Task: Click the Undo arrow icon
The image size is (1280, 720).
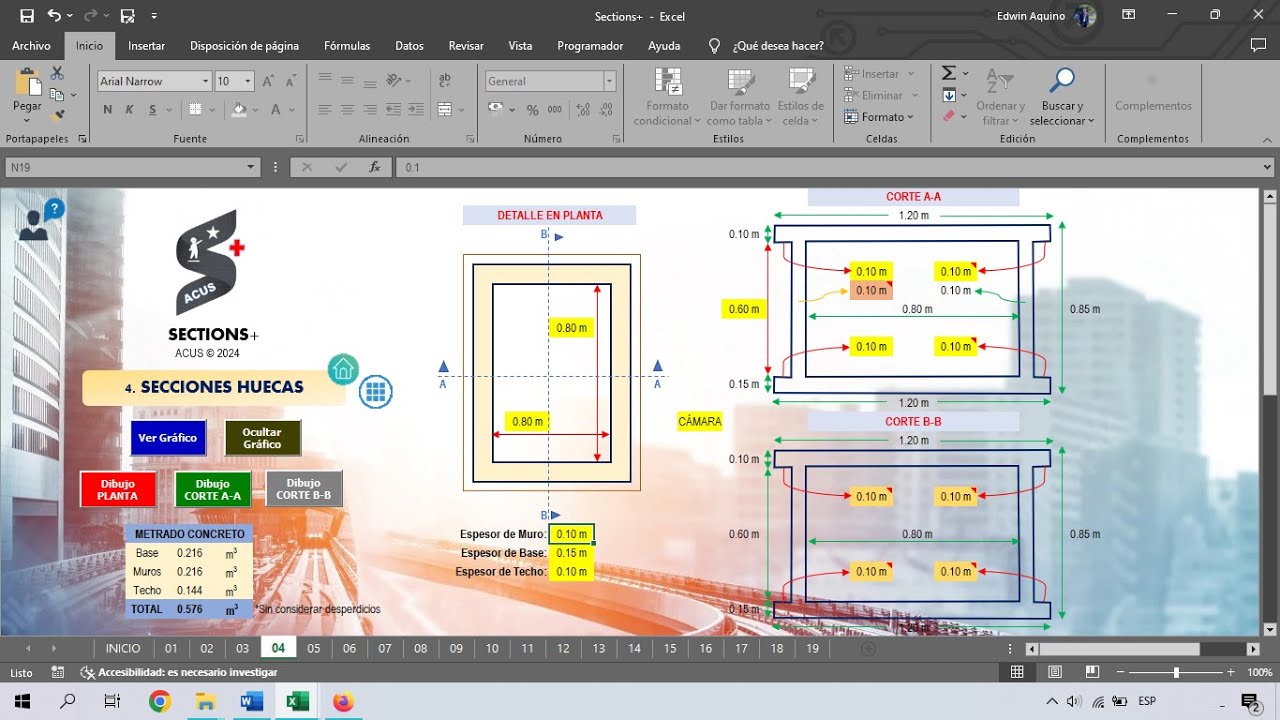Action: [x=54, y=16]
